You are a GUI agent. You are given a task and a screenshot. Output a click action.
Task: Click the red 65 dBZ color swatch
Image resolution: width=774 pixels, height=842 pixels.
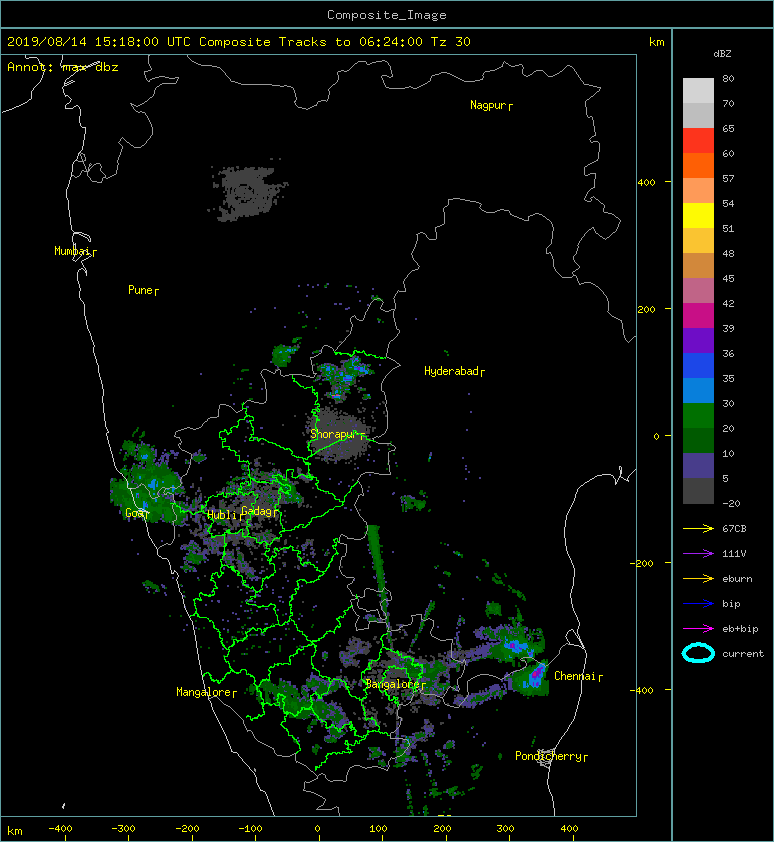(x=698, y=140)
